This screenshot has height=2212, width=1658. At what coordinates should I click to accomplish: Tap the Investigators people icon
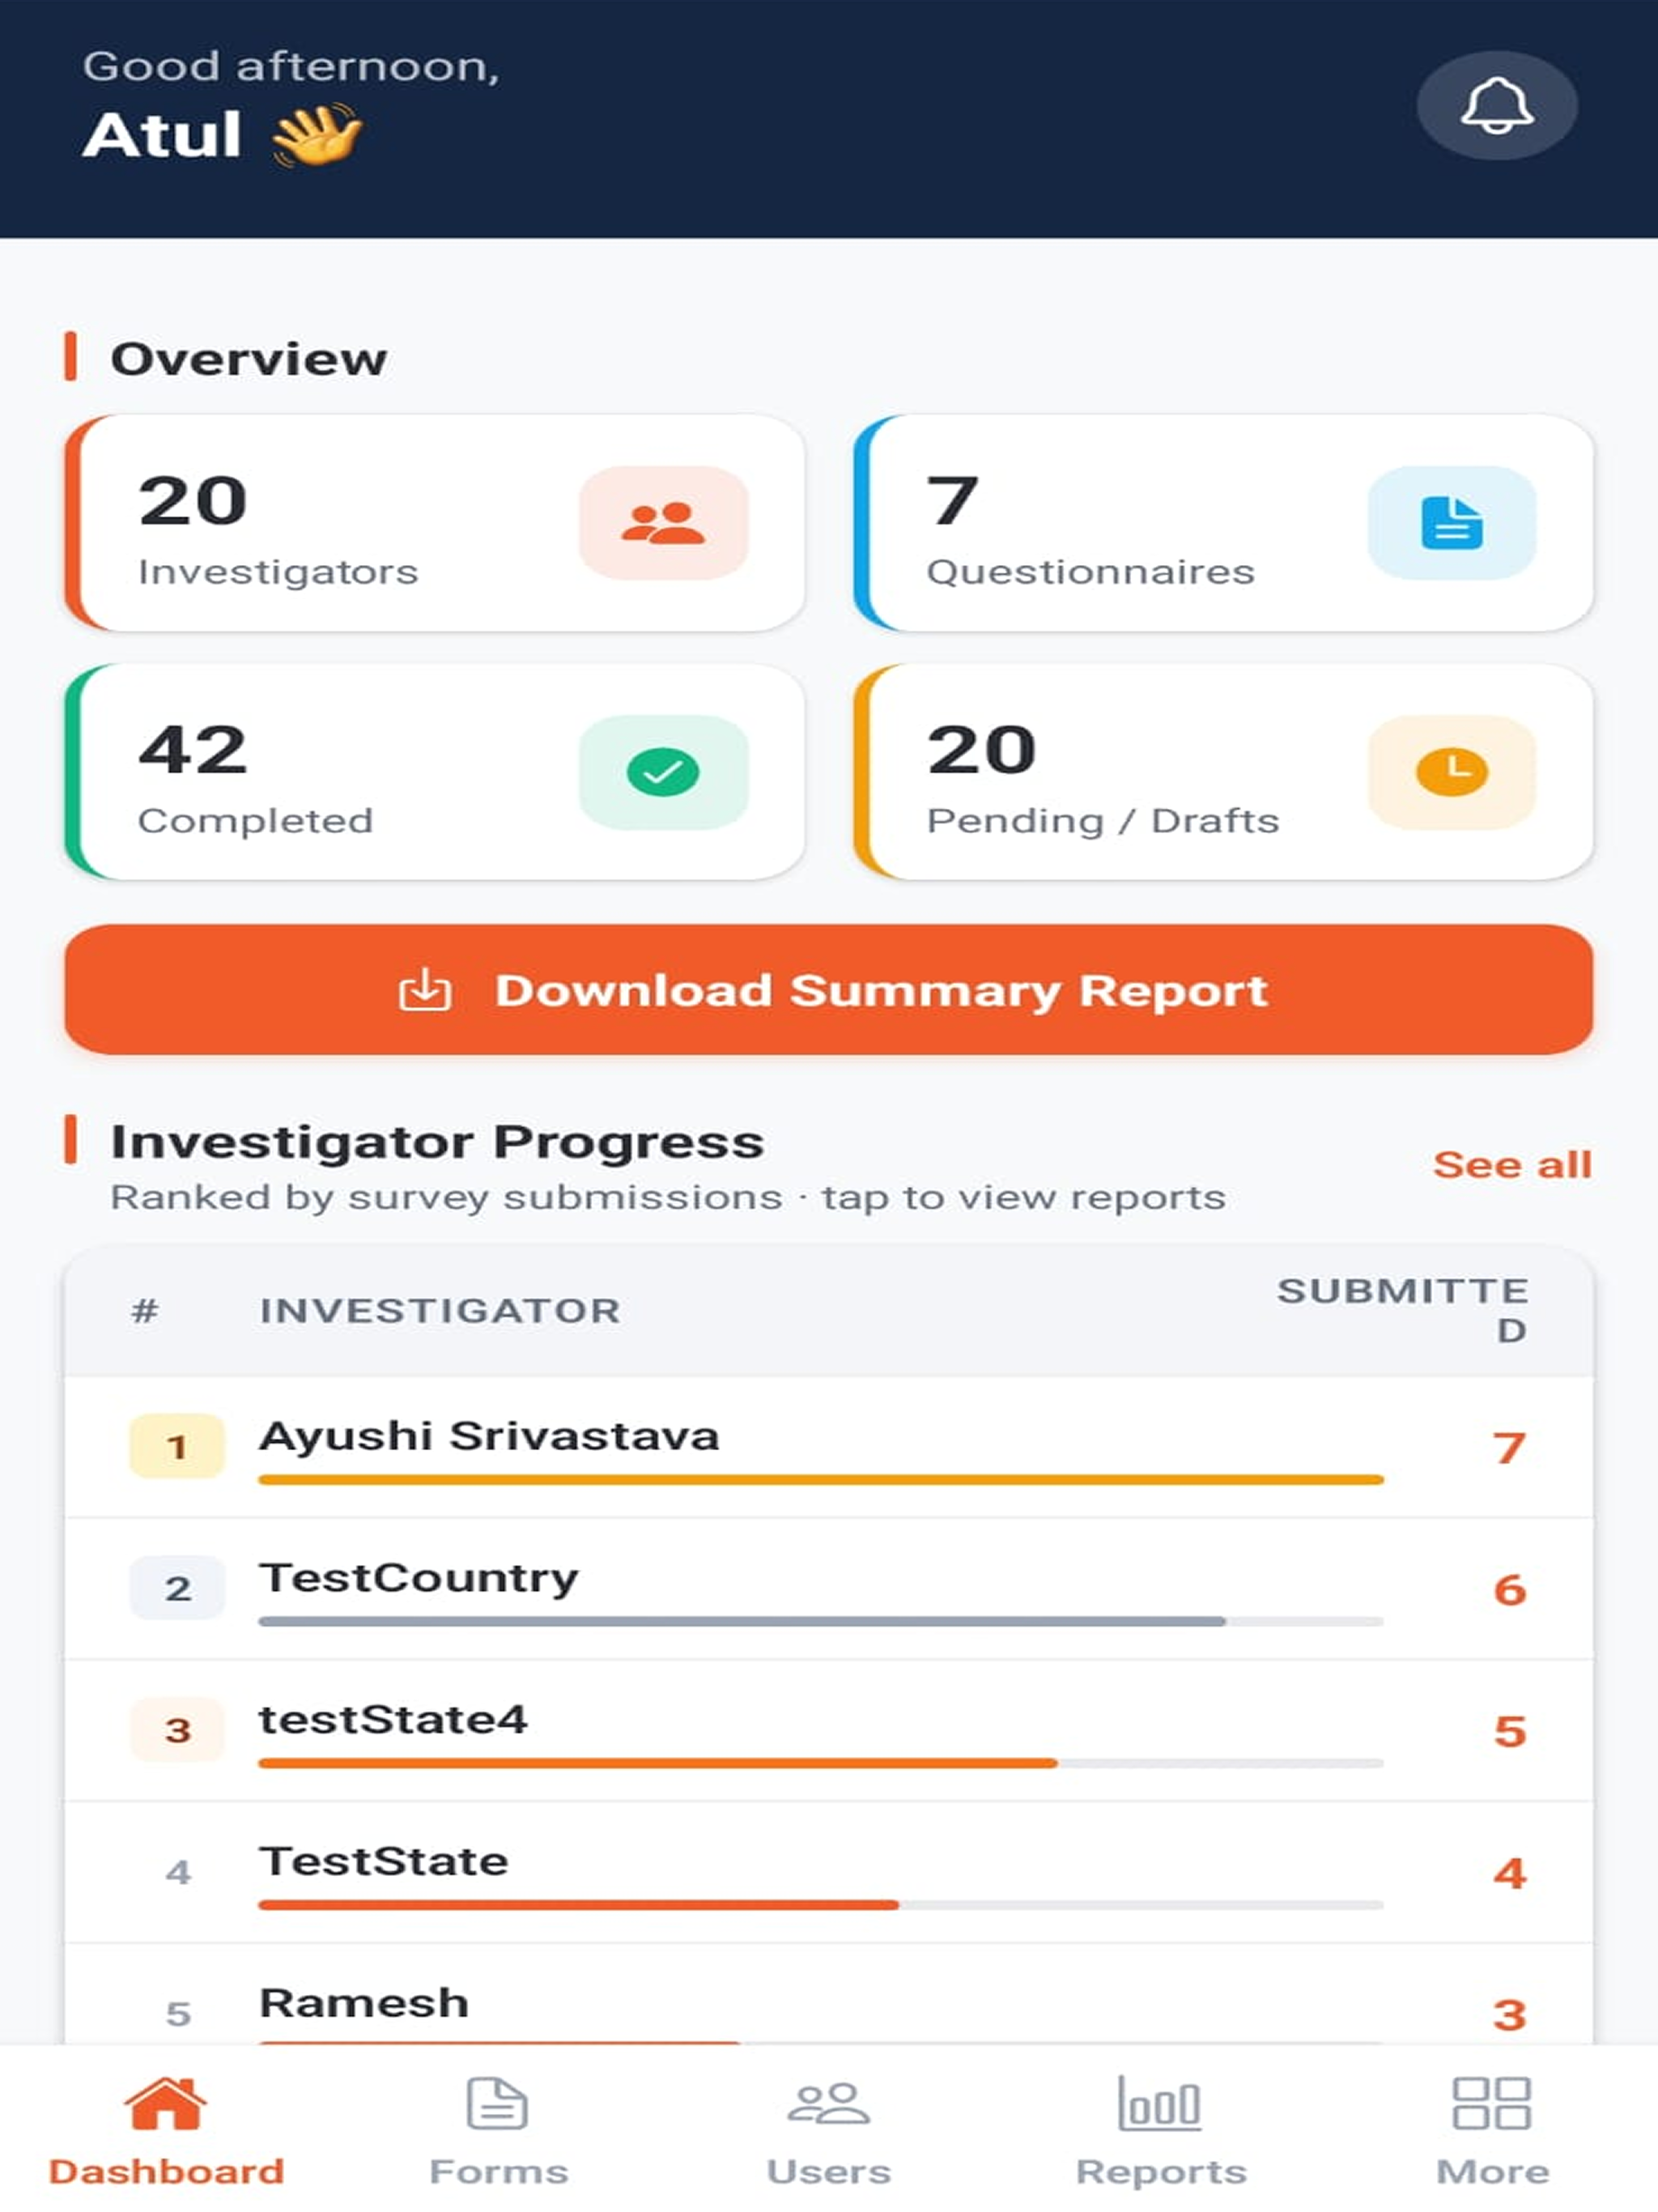coord(663,523)
